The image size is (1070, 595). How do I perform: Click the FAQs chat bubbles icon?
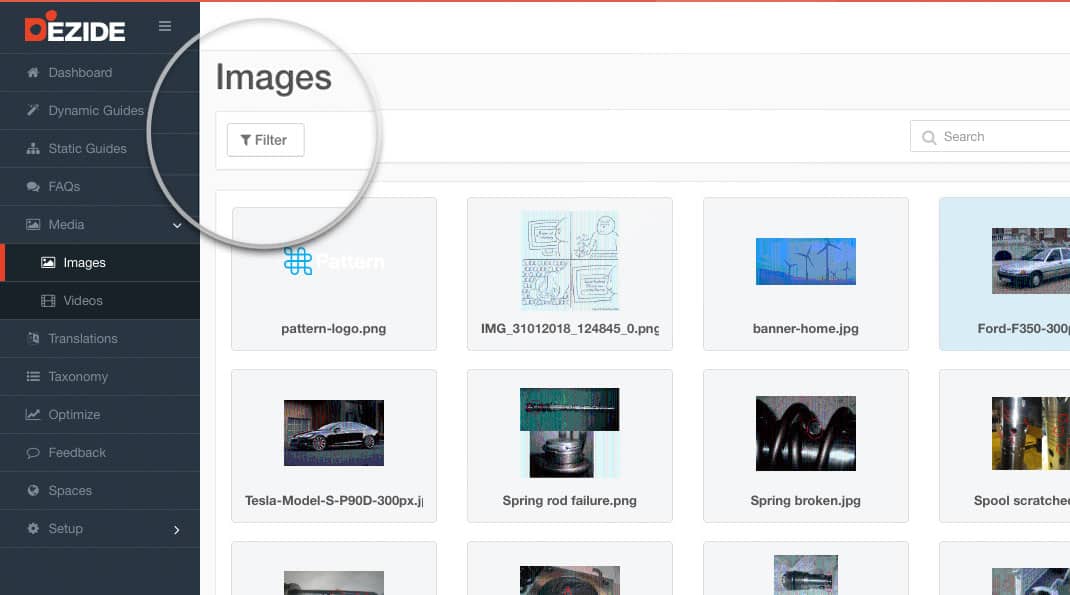pos(33,187)
